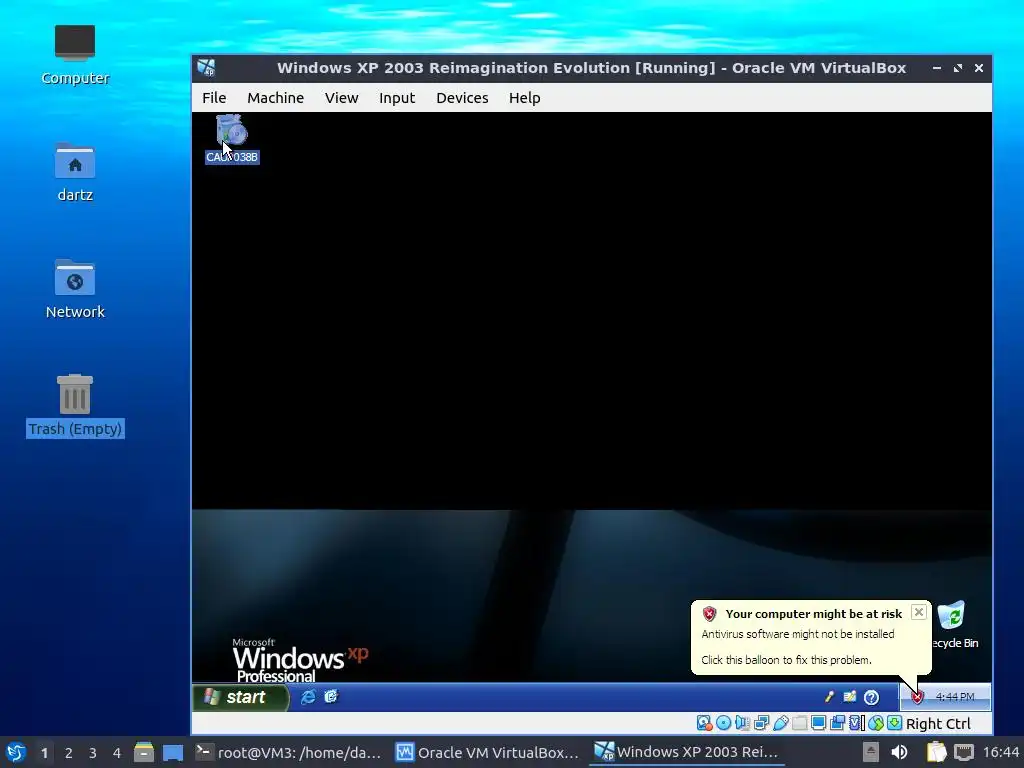Select the dartz home folder icon
This screenshot has width=1024, height=768.
[x=74, y=172]
